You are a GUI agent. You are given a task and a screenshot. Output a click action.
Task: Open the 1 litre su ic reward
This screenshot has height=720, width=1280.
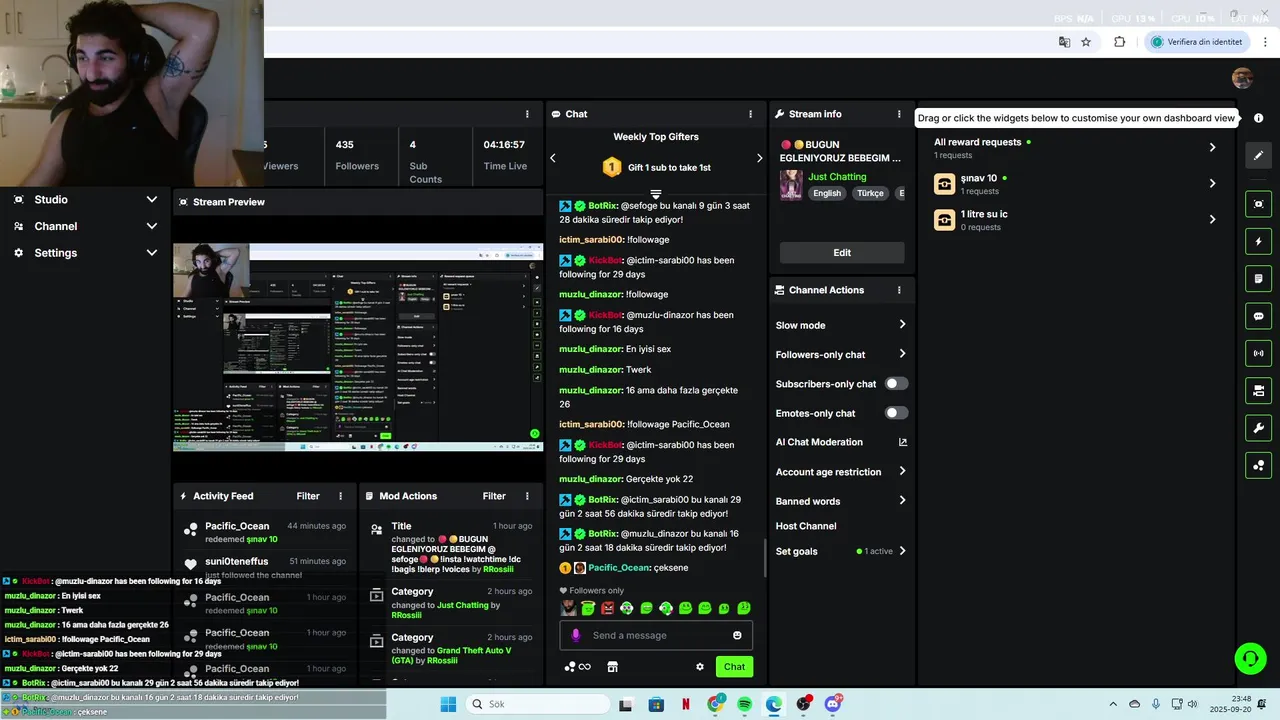pos(1076,220)
